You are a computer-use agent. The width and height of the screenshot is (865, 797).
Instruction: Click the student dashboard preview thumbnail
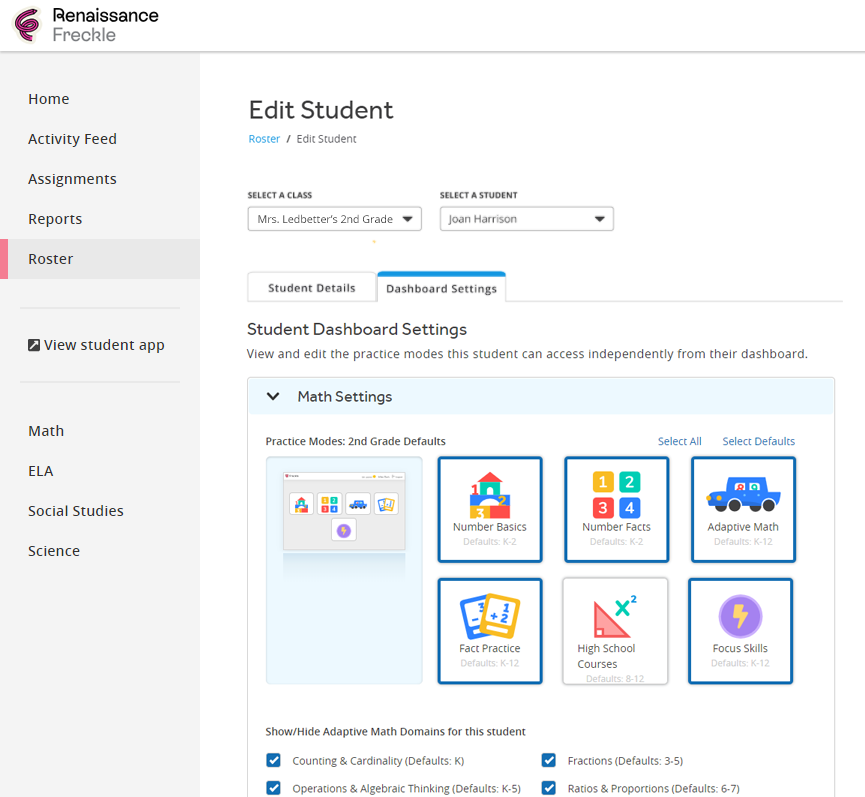[344, 510]
